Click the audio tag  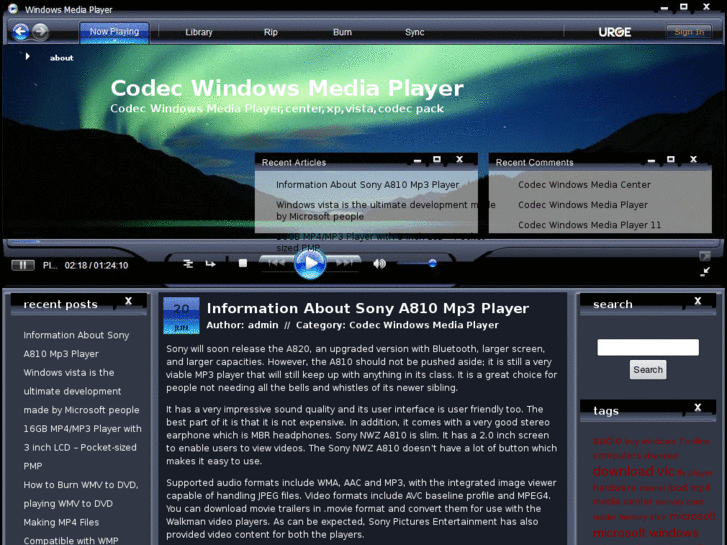click(607, 440)
